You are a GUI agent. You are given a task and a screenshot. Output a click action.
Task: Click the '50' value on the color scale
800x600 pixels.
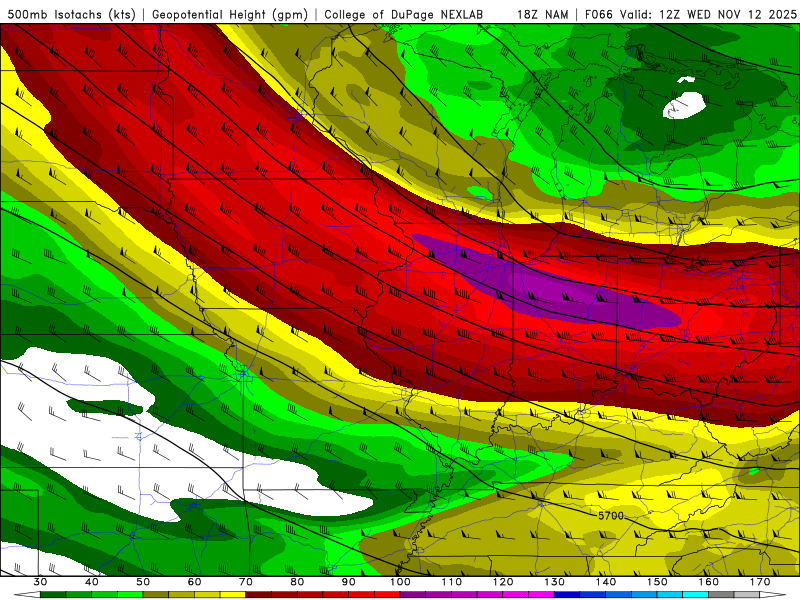pyautogui.click(x=143, y=582)
